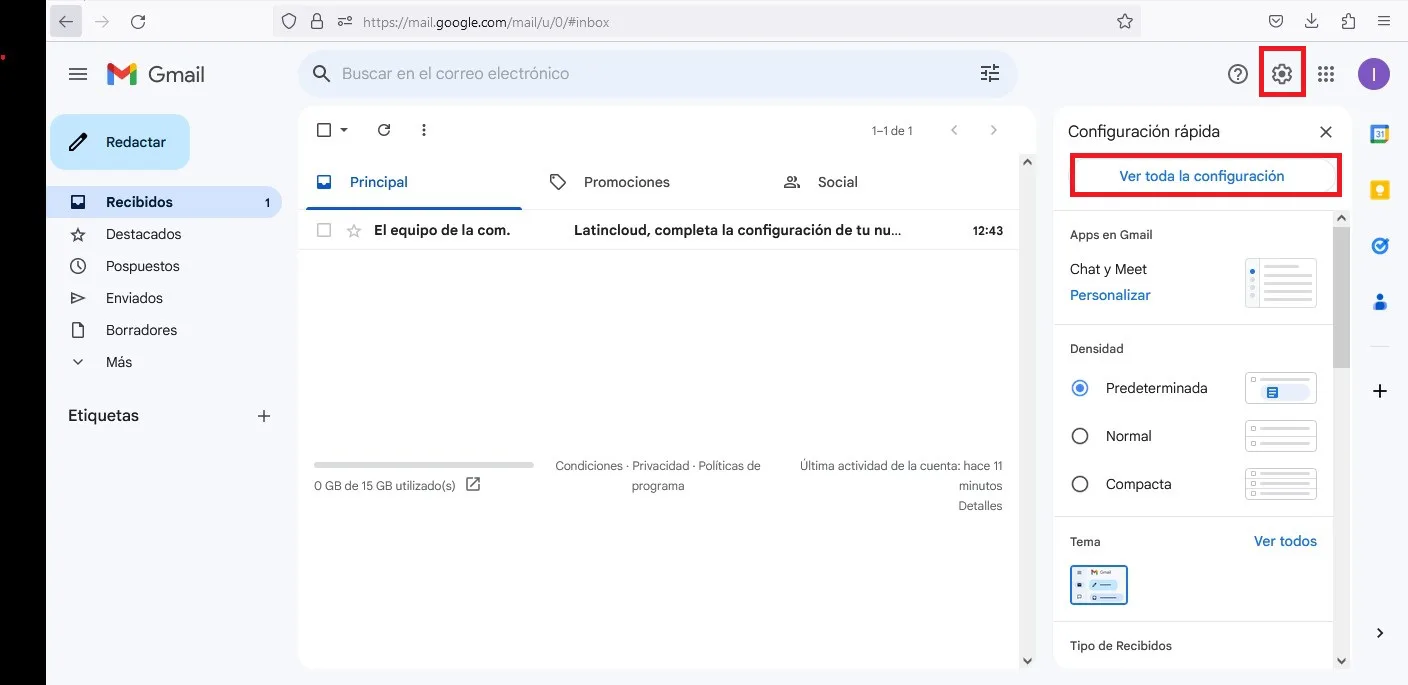Expand the Más section in sidebar
Screen dimensions: 1408x685
click(x=119, y=362)
